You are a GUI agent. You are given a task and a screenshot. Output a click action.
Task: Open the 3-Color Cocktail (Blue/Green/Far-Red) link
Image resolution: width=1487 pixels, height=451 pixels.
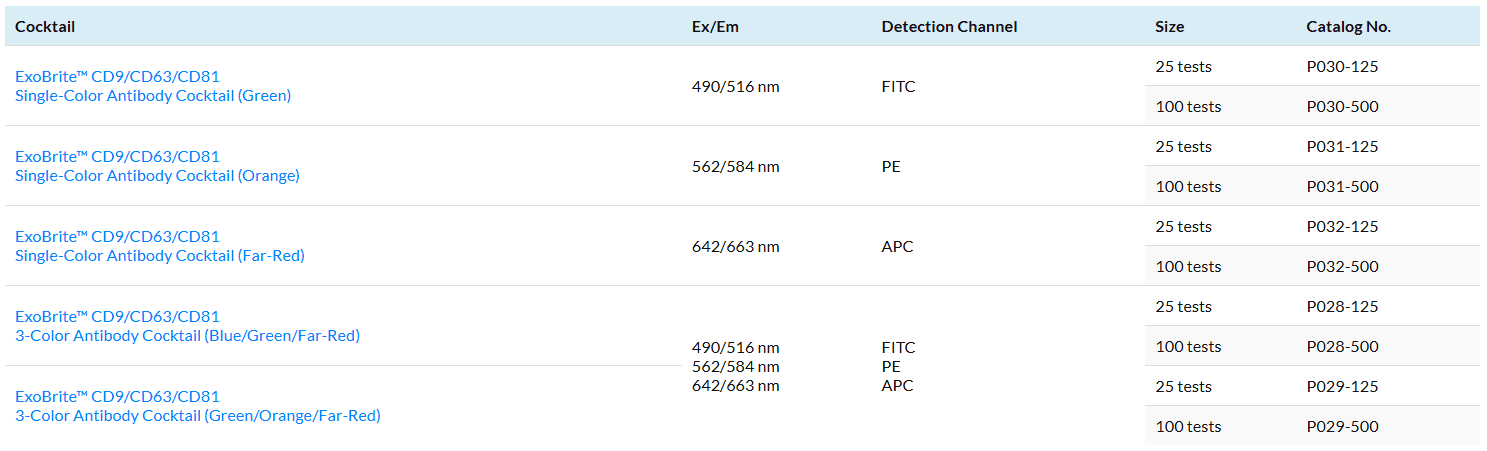[187, 326]
